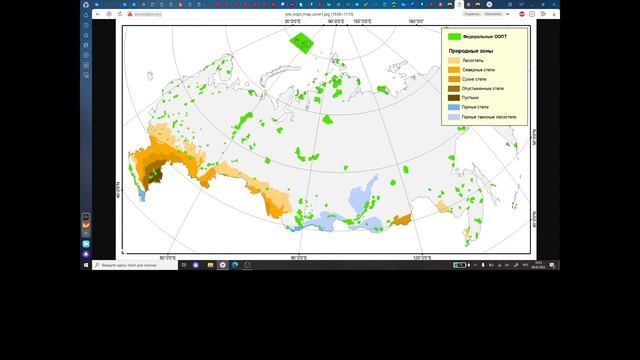This screenshot has width=640, height=360.
Task: Click the 'Сухие степи' legend label
Action: point(474,79)
